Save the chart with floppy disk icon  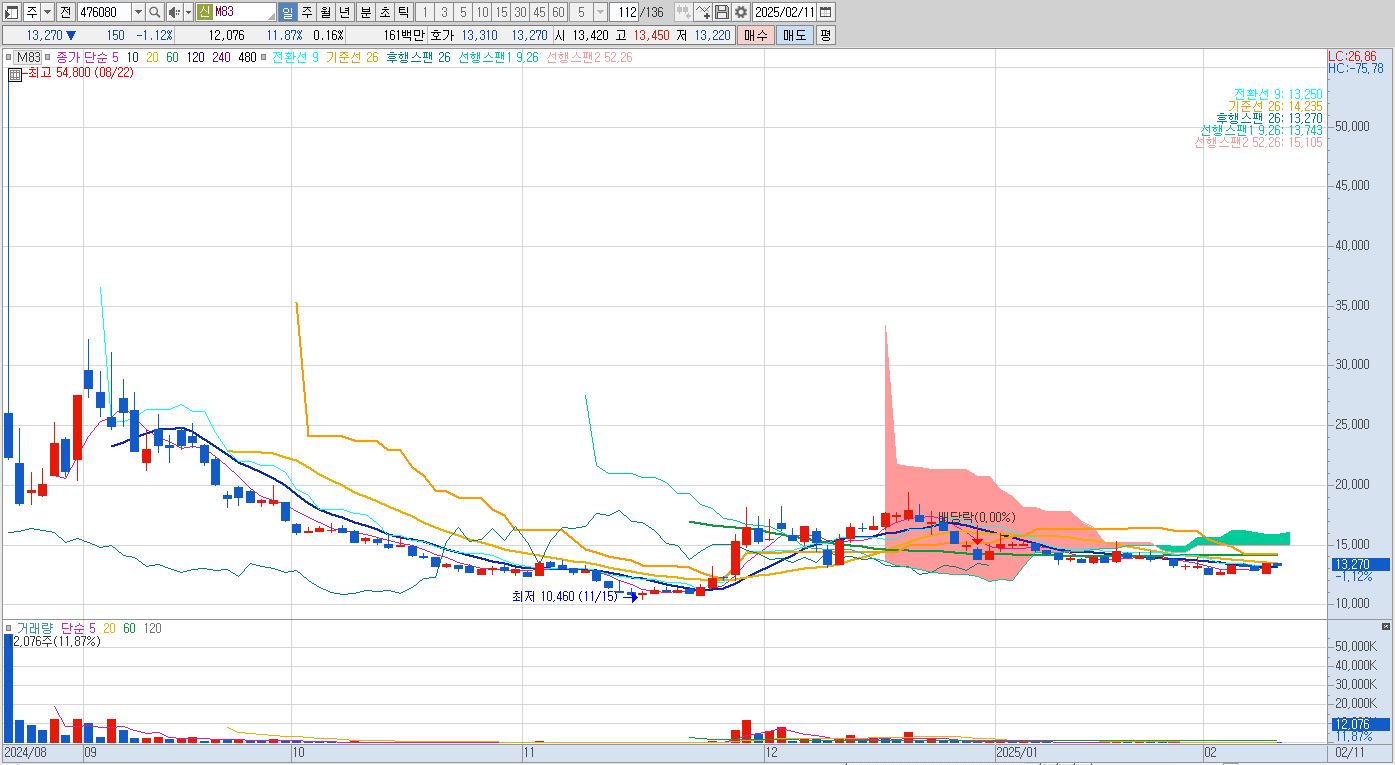(721, 12)
